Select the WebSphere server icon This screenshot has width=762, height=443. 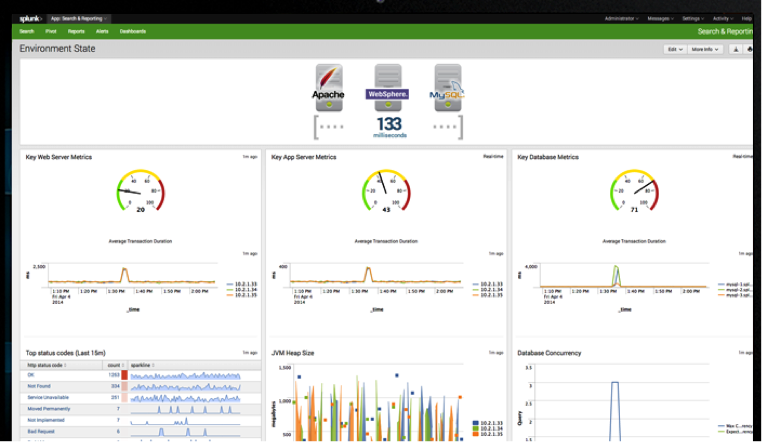pyautogui.click(x=387, y=88)
